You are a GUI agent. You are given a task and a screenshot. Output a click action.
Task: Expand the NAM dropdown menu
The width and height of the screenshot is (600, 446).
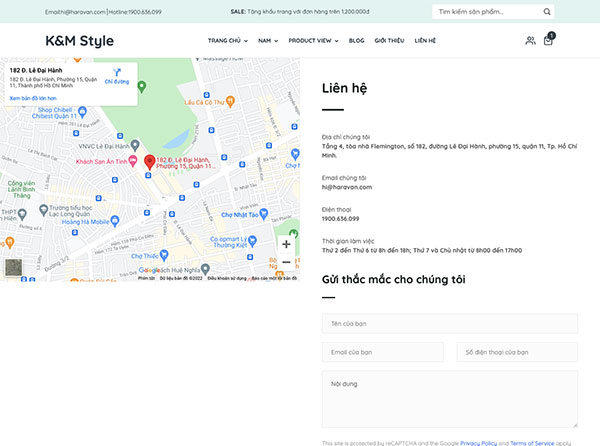coord(268,41)
